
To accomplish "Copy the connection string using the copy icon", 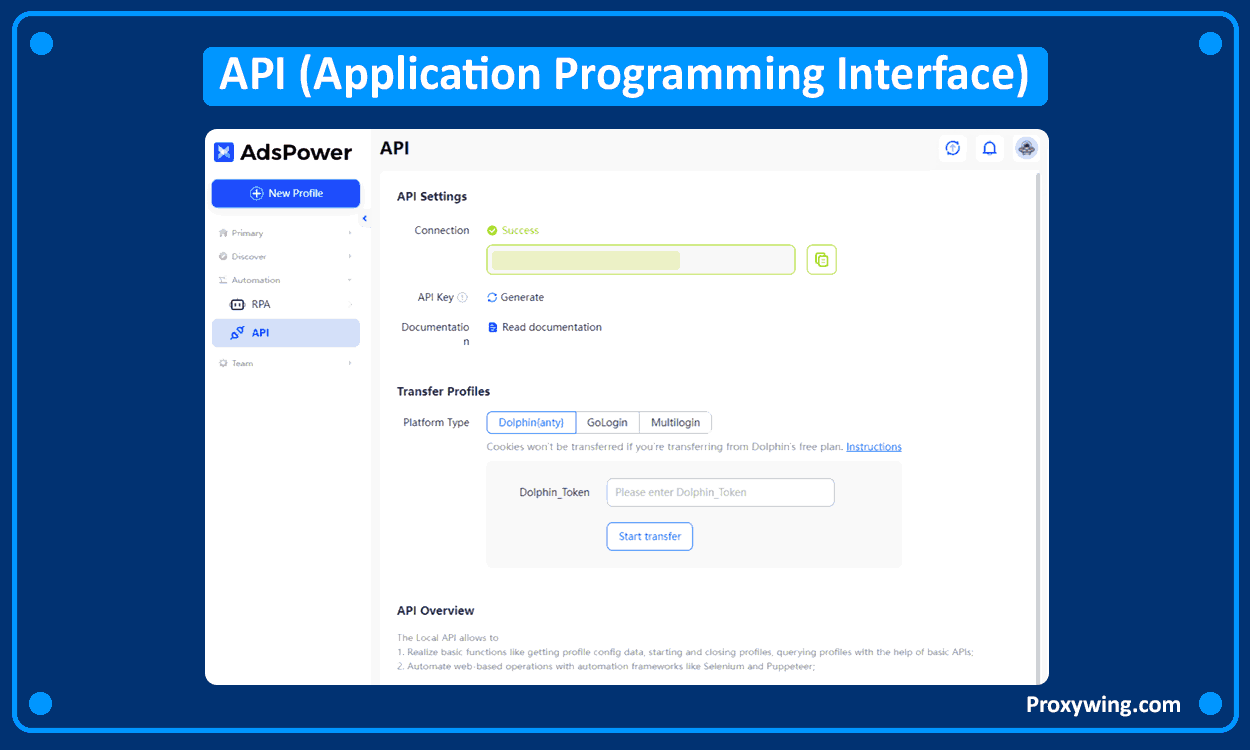I will pyautogui.click(x=821, y=259).
